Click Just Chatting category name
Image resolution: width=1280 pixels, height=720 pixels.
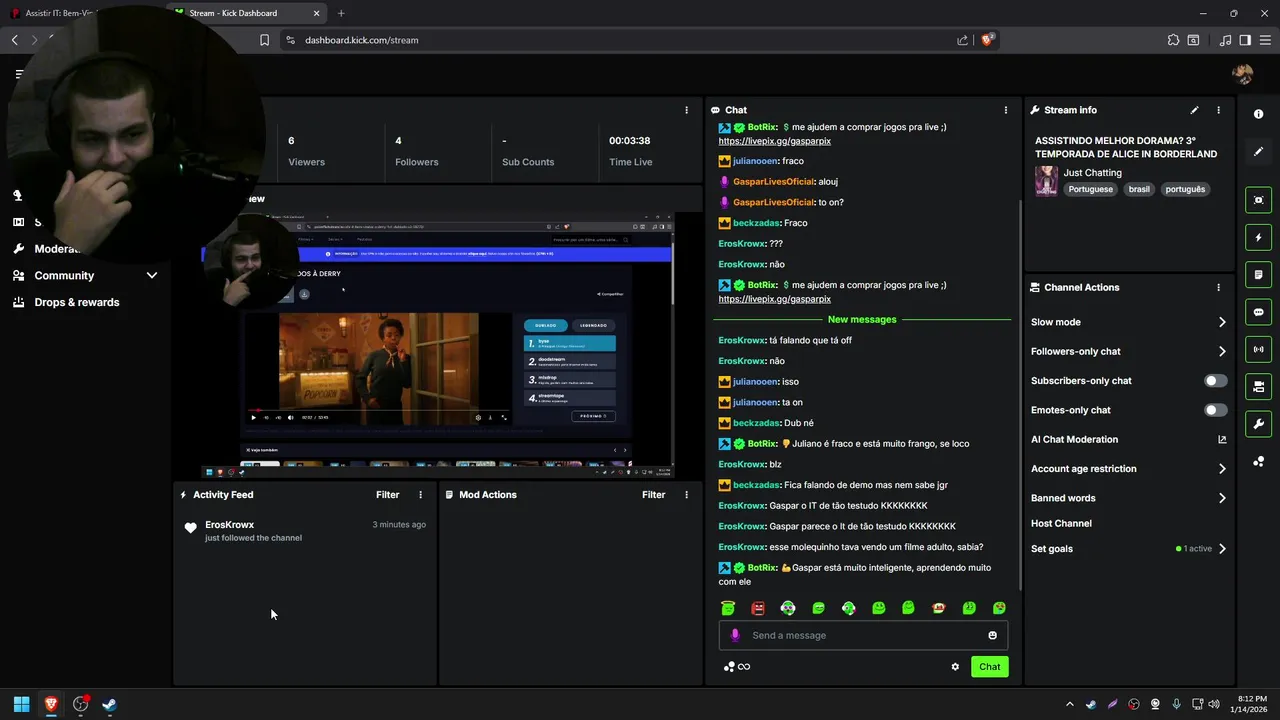pyautogui.click(x=1092, y=173)
